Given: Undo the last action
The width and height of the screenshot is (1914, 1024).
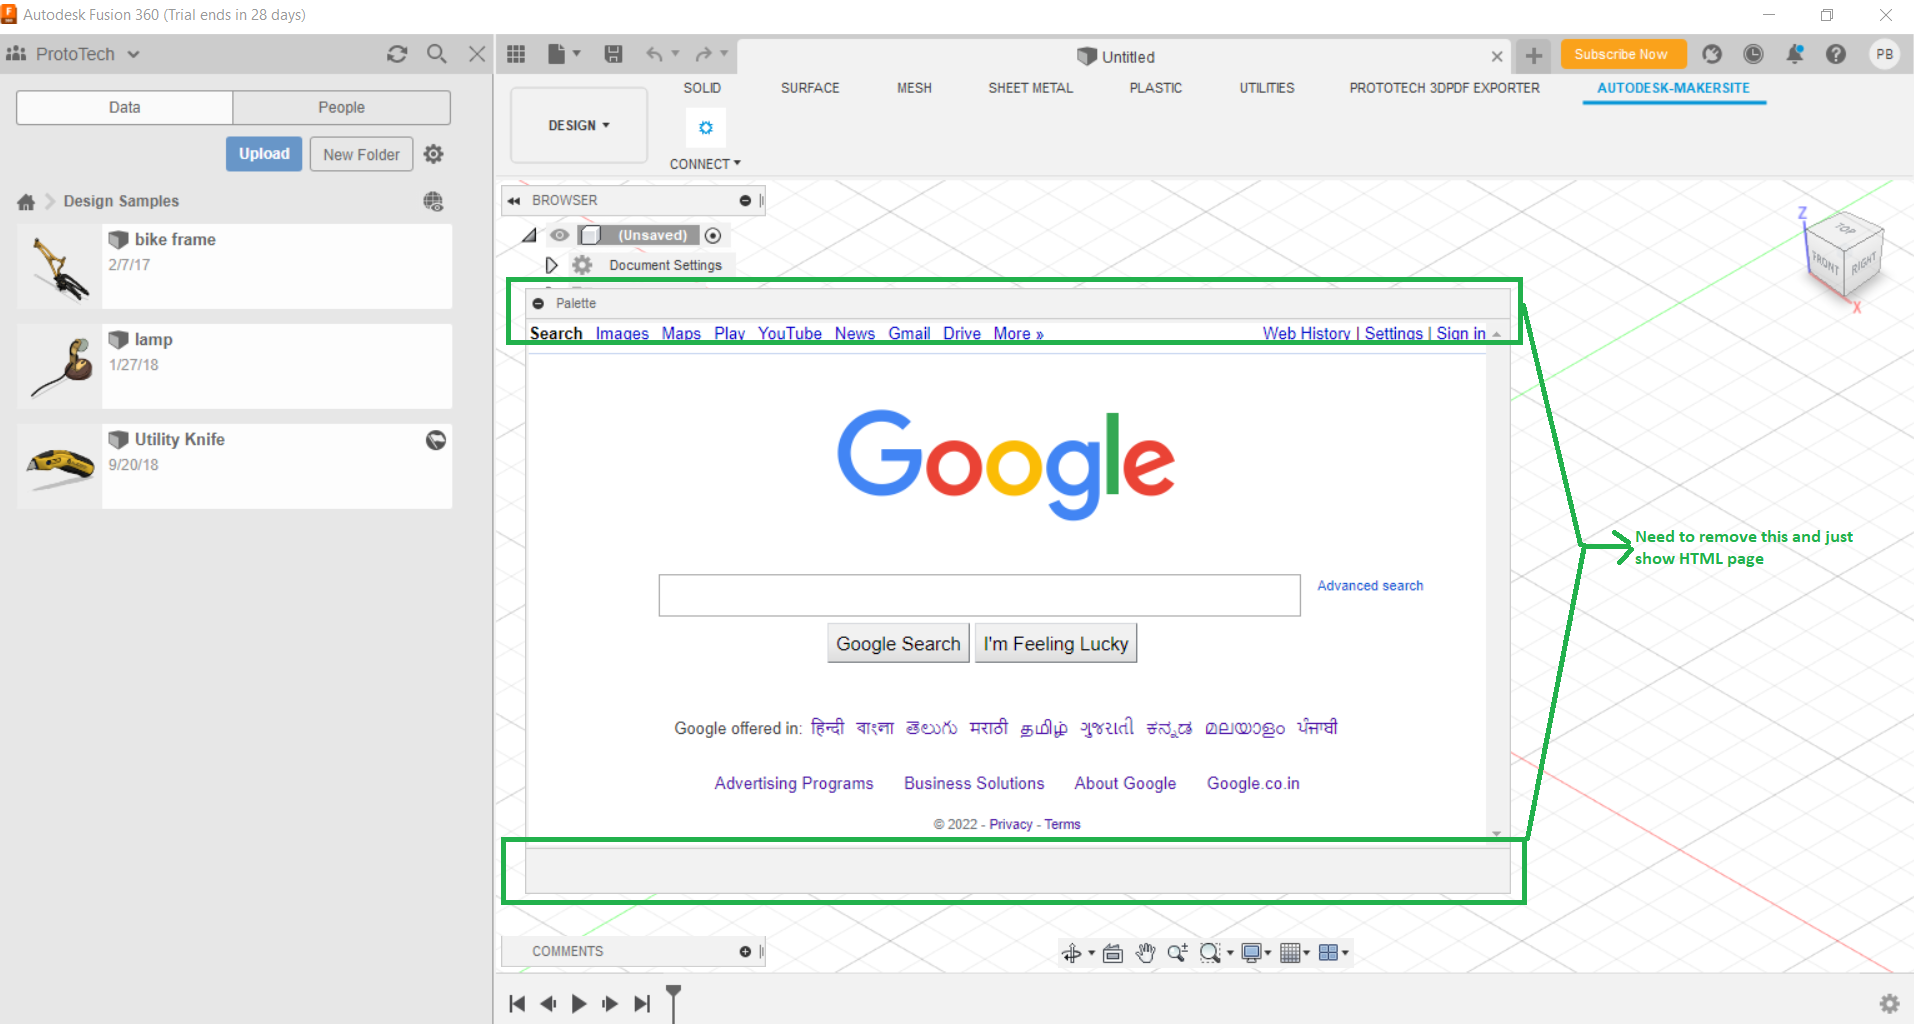Looking at the screenshot, I should pyautogui.click(x=654, y=54).
